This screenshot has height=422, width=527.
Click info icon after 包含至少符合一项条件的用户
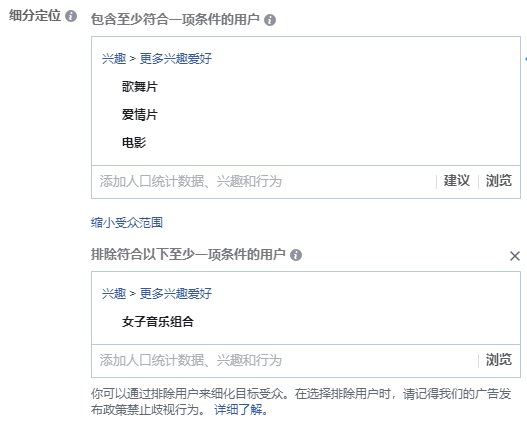[270, 20]
